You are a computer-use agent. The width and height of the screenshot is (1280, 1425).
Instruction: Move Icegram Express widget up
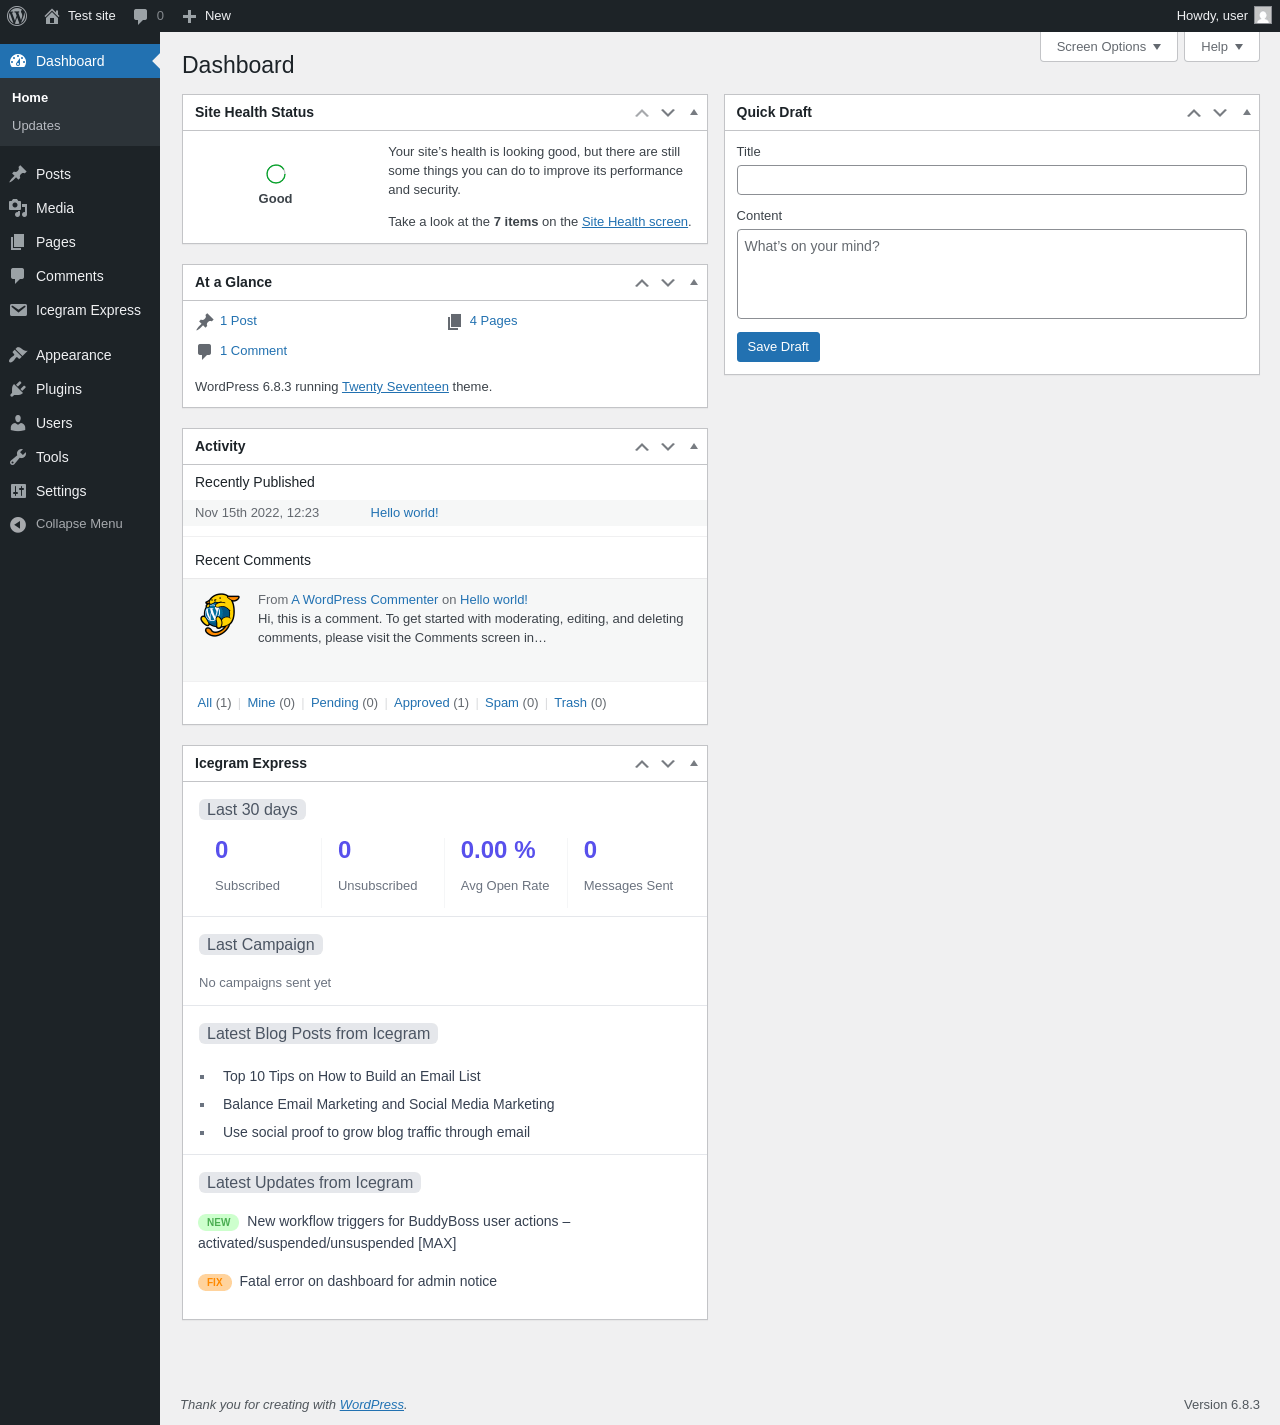[642, 764]
